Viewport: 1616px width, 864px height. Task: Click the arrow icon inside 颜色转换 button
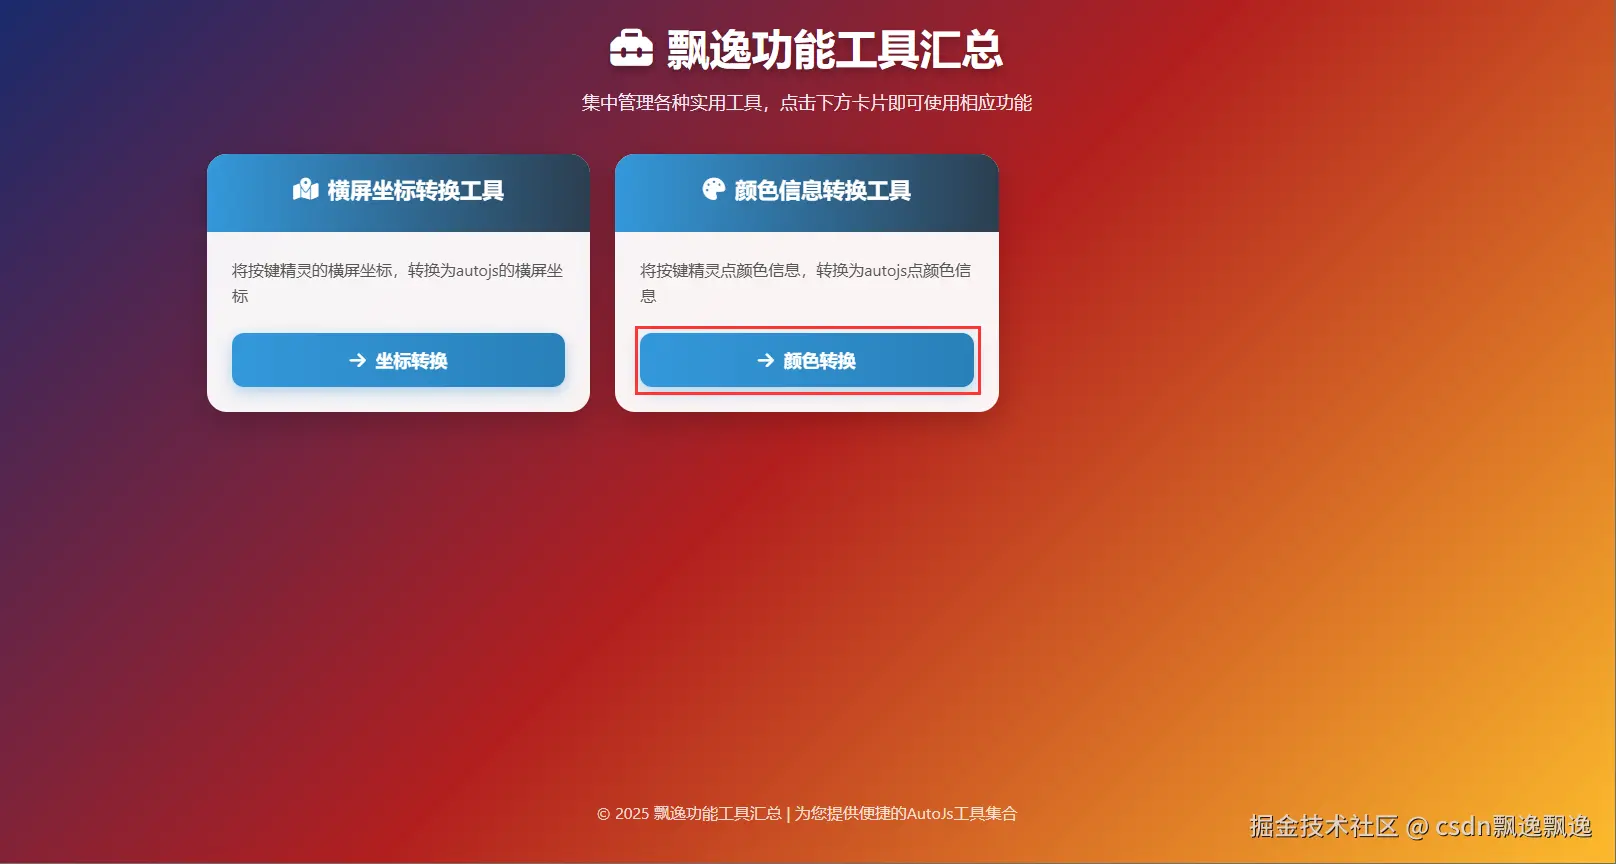pos(765,360)
